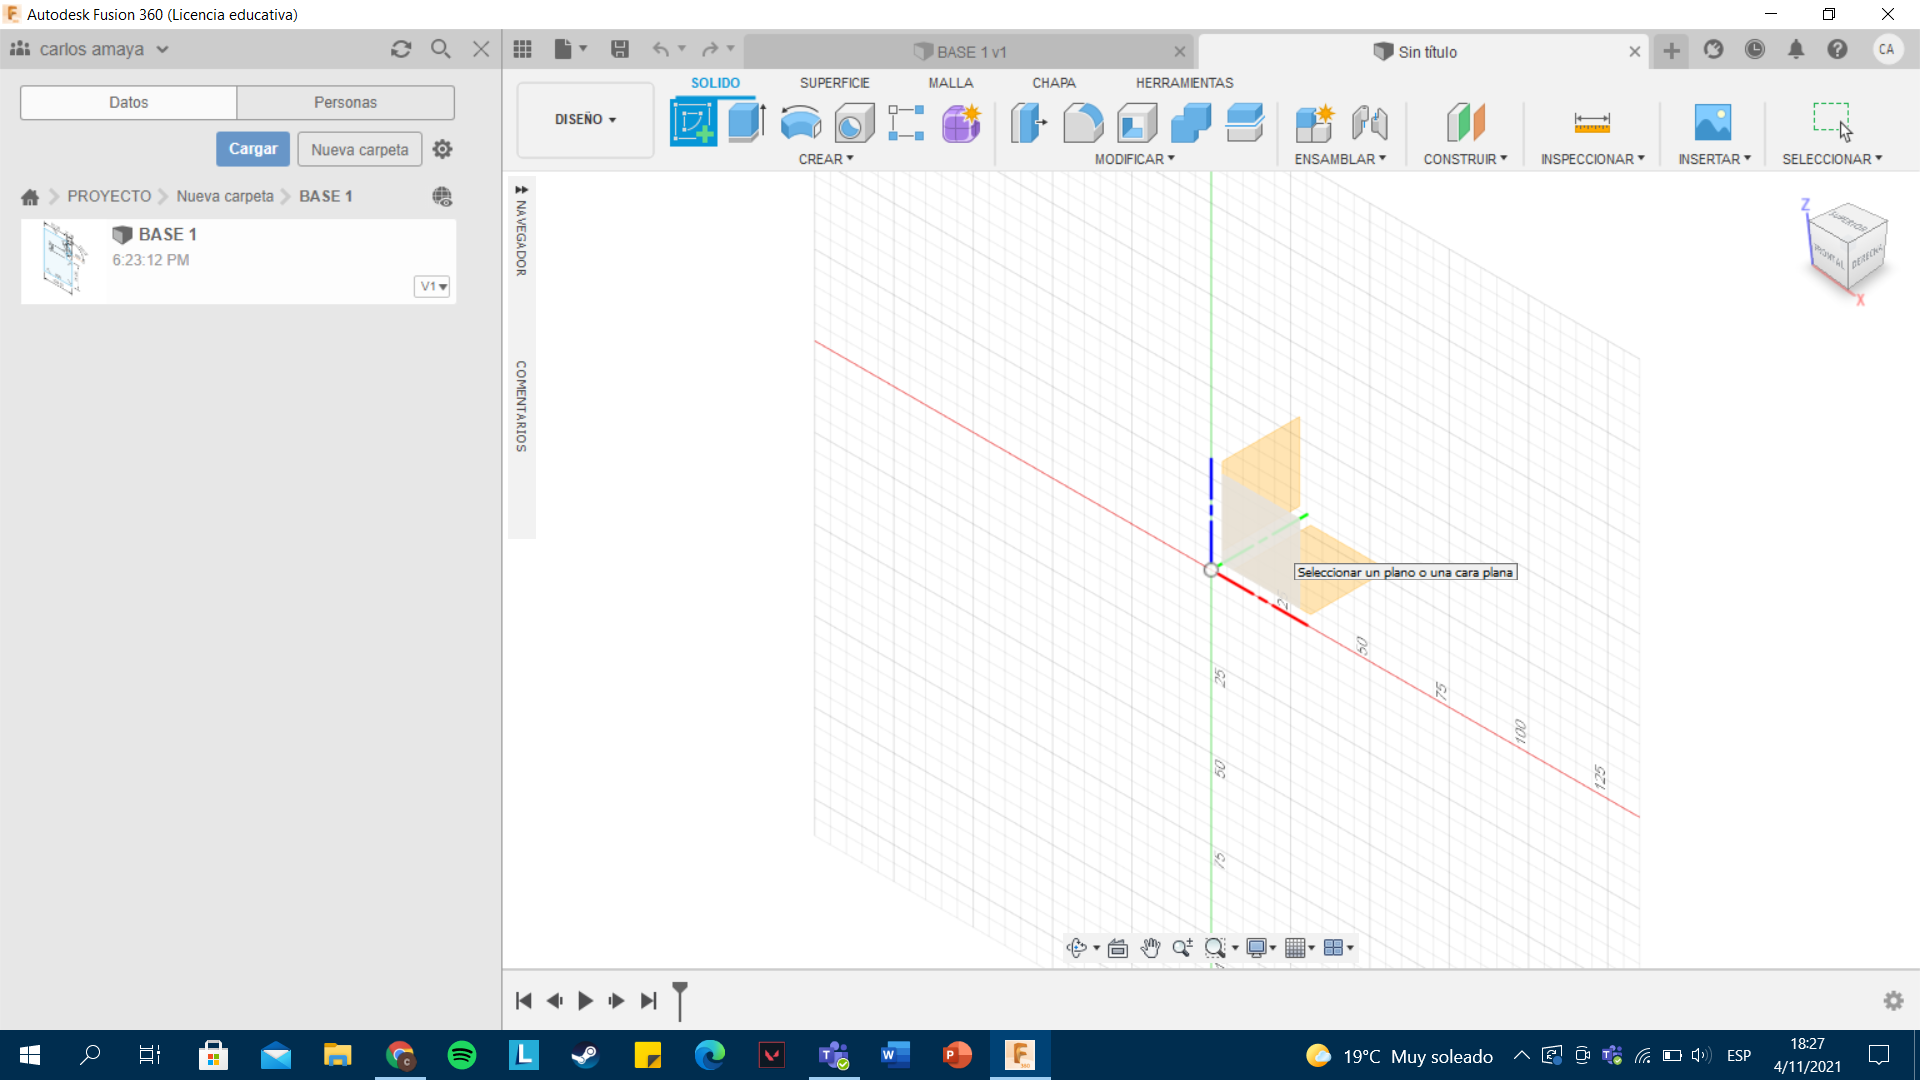Screen dimensions: 1920x1080
Task: Switch to the SUPERFICIE tab
Action: click(x=834, y=83)
